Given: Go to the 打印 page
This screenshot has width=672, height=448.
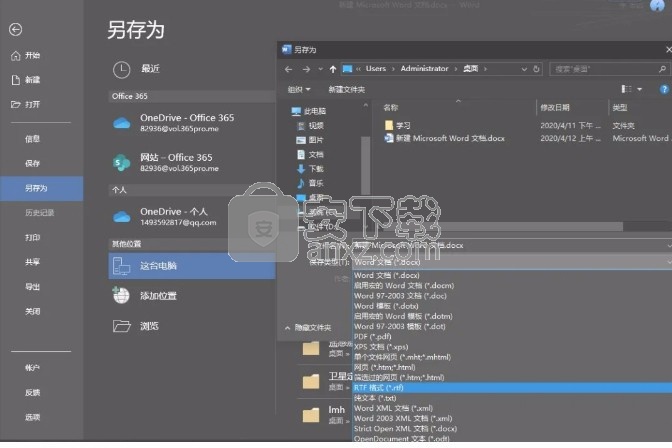Looking at the screenshot, I should tap(33, 237).
